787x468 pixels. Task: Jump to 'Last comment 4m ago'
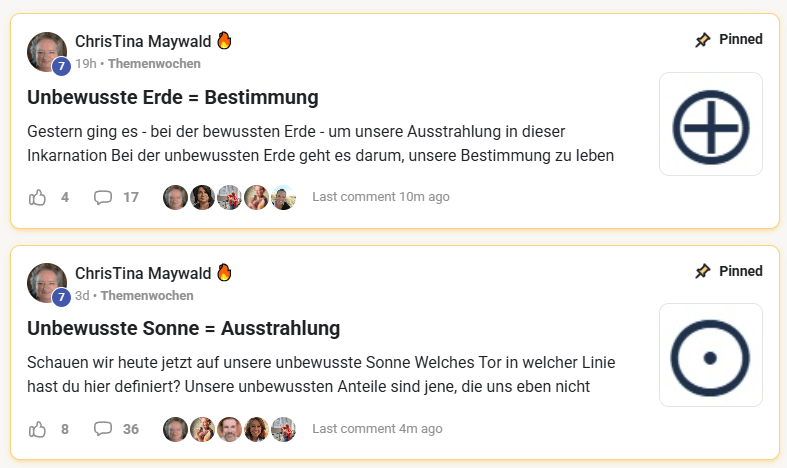tap(377, 429)
